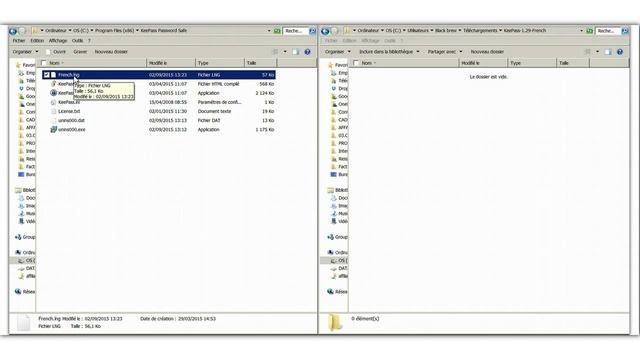
Task: Click the Graver toolbar button
Action: tap(80, 52)
